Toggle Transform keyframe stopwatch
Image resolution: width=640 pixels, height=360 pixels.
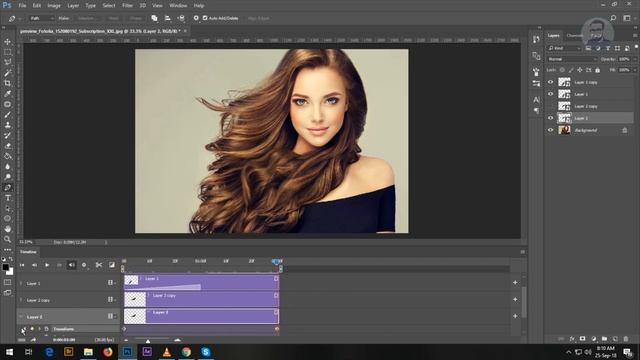(x=46, y=329)
